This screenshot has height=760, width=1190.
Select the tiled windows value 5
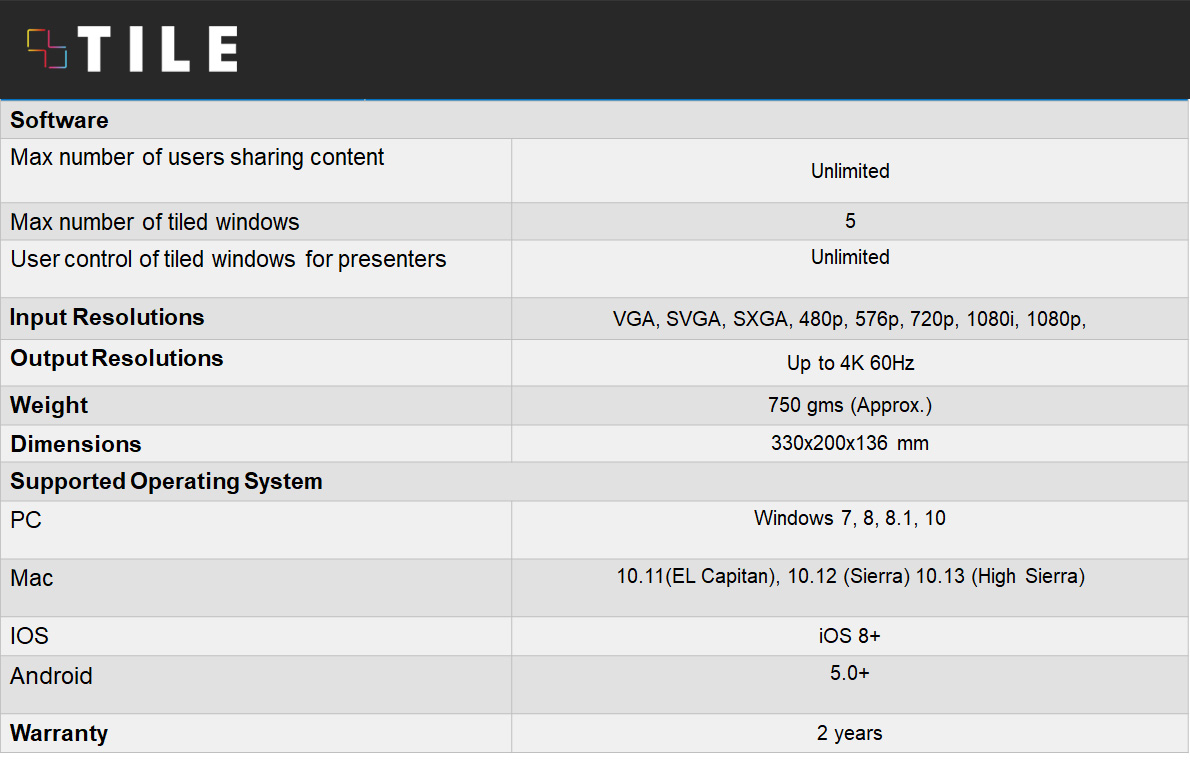click(850, 221)
